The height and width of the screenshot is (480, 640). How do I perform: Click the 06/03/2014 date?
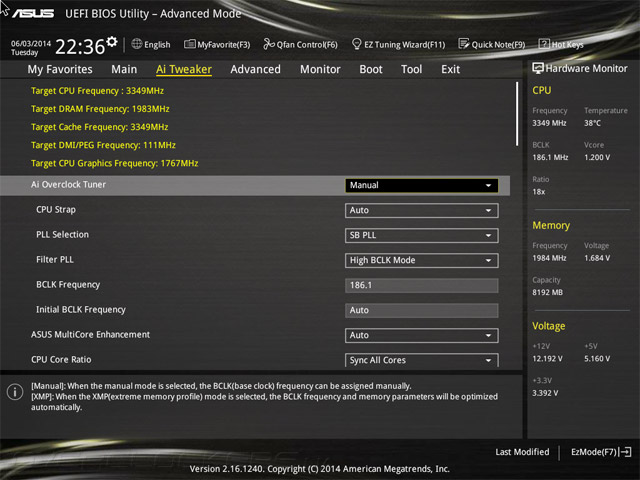pyautogui.click(x=31, y=43)
